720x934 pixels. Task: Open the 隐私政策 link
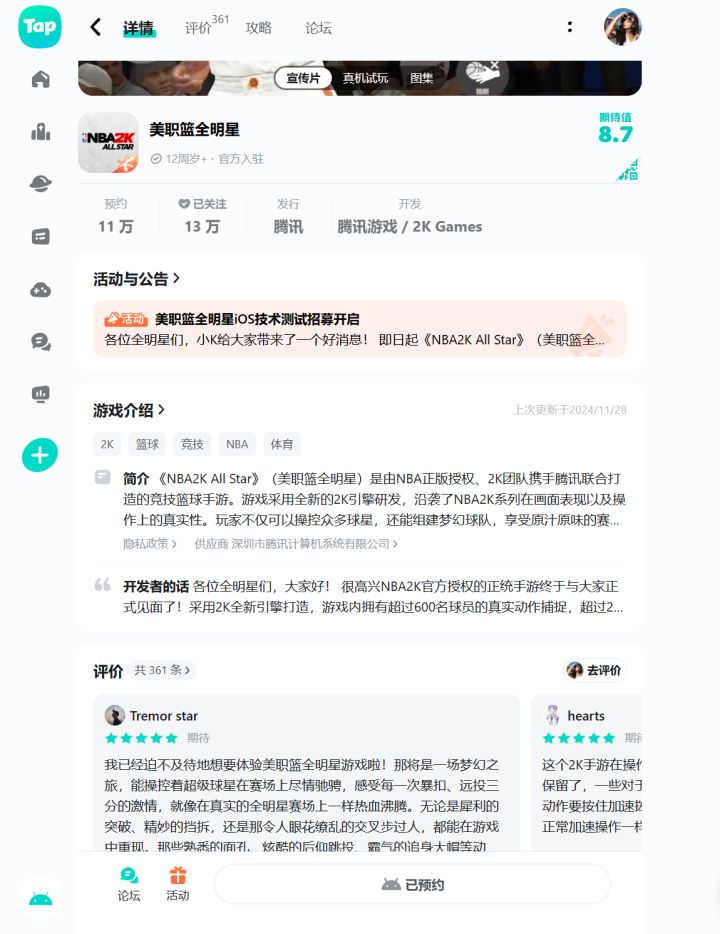click(150, 544)
